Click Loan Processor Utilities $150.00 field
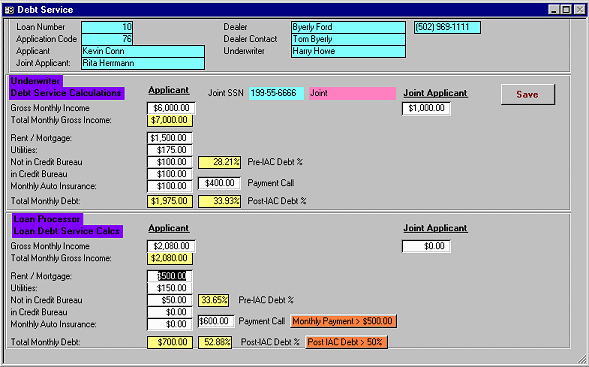The height and width of the screenshot is (367, 589). click(x=170, y=288)
